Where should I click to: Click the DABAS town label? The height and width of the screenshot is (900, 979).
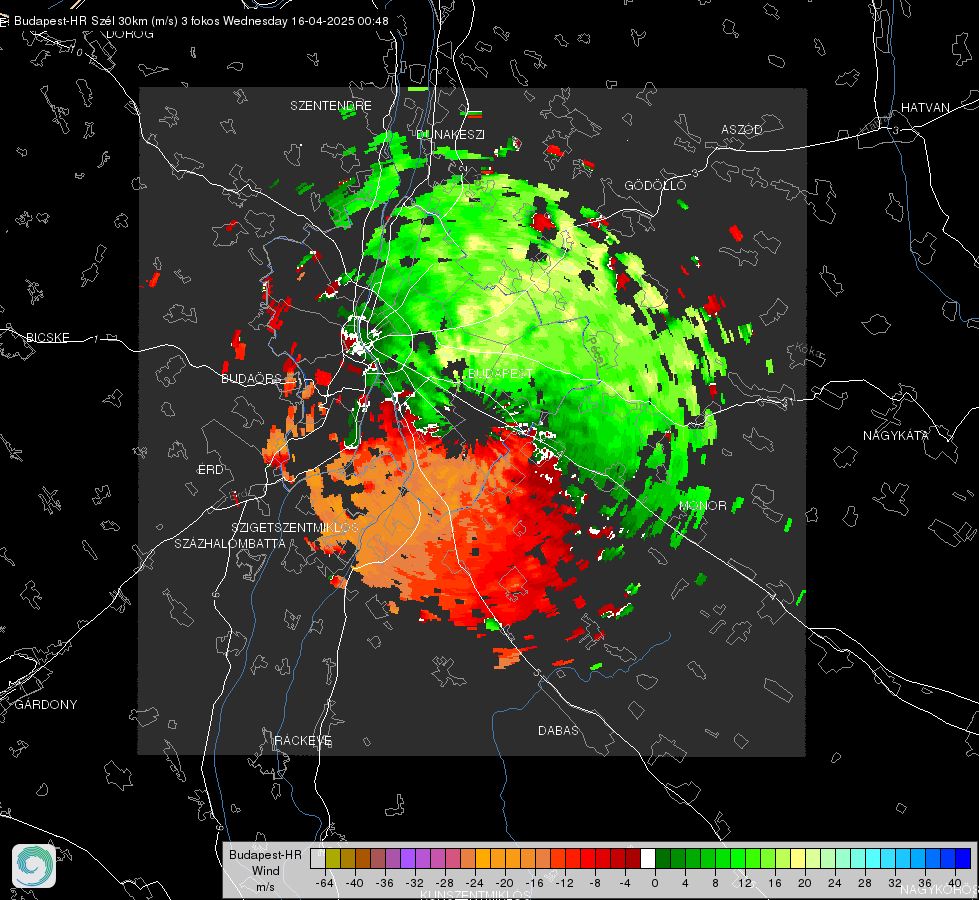click(558, 730)
